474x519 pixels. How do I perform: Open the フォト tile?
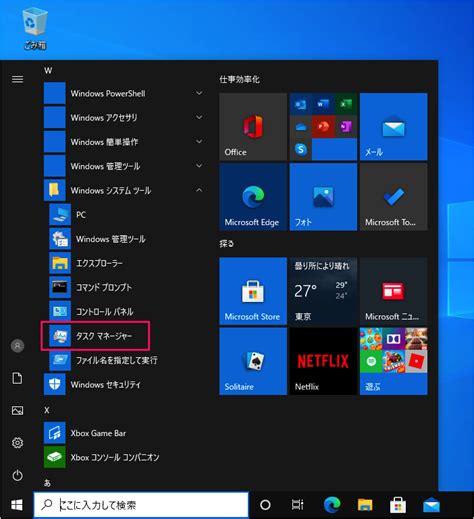point(323,197)
